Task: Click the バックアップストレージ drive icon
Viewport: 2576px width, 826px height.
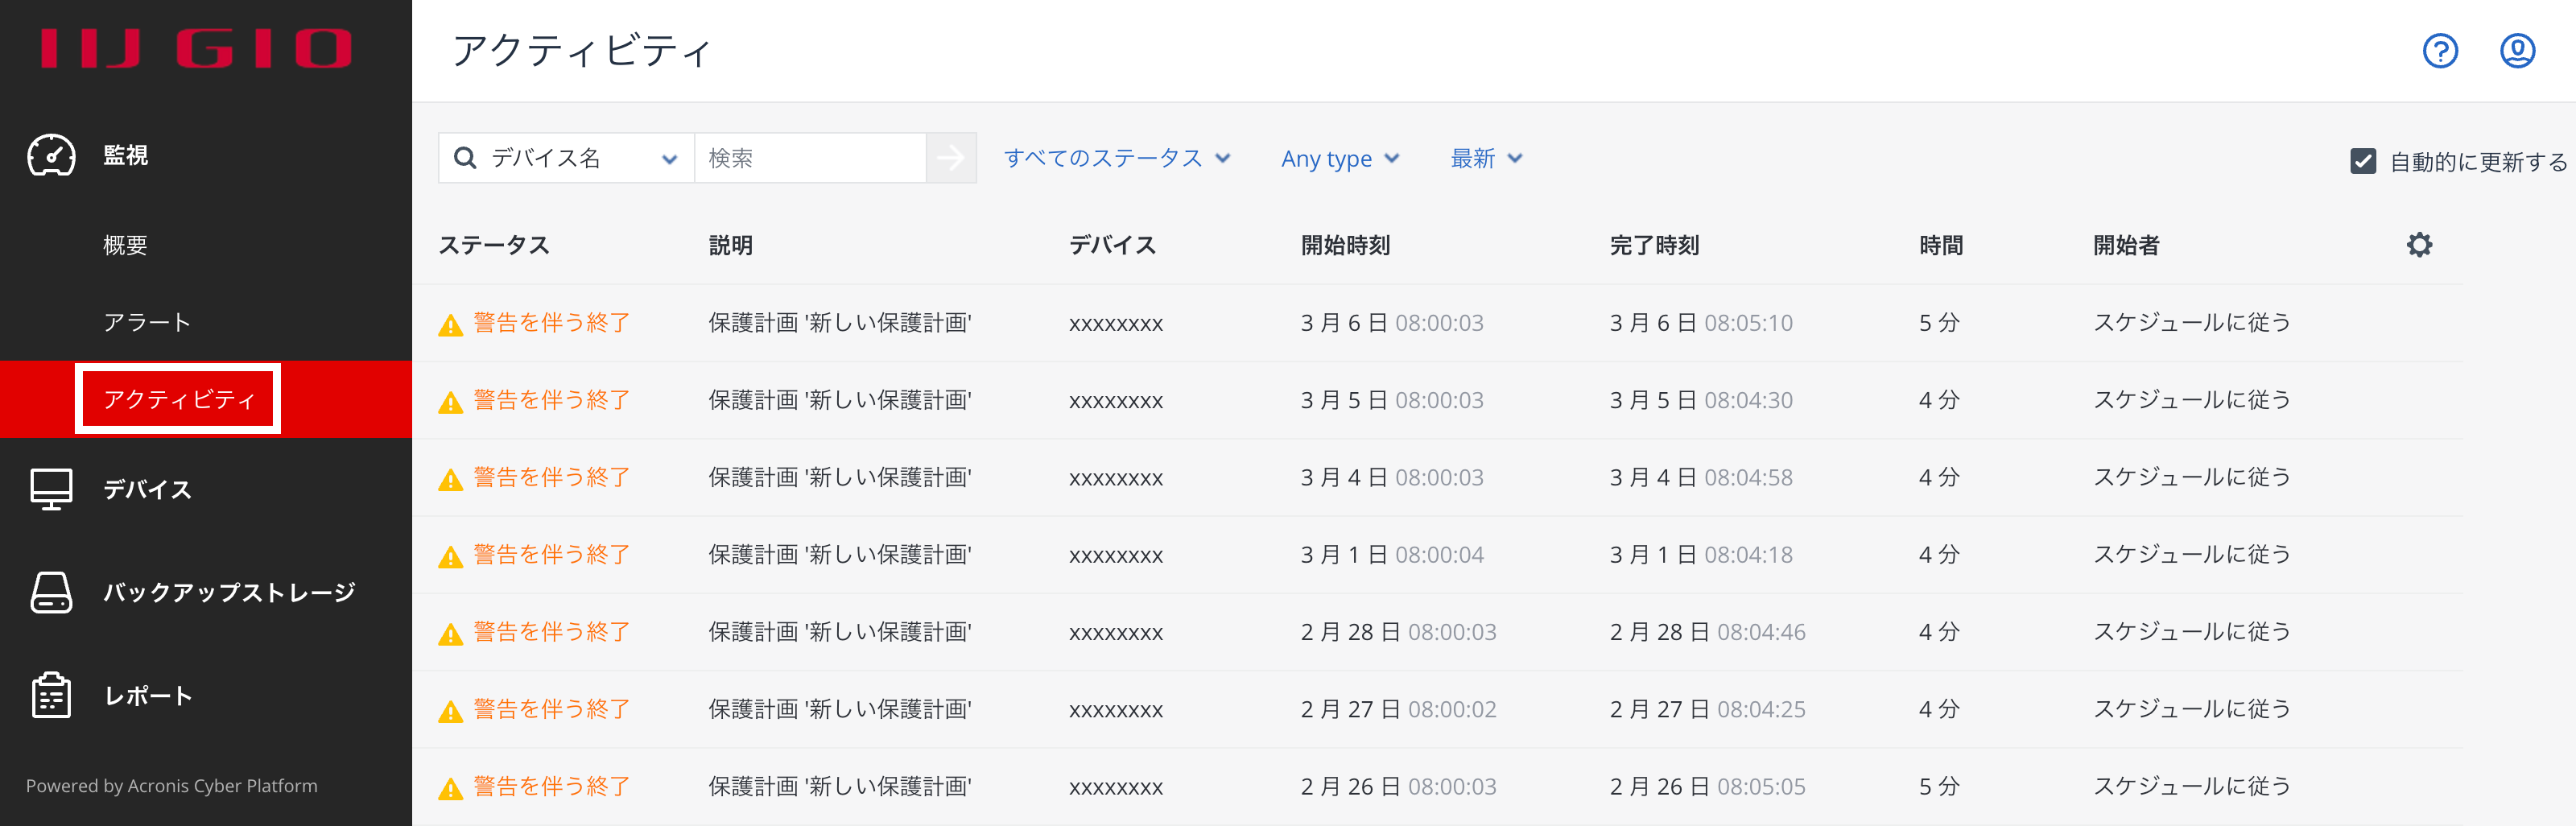Action: (51, 593)
